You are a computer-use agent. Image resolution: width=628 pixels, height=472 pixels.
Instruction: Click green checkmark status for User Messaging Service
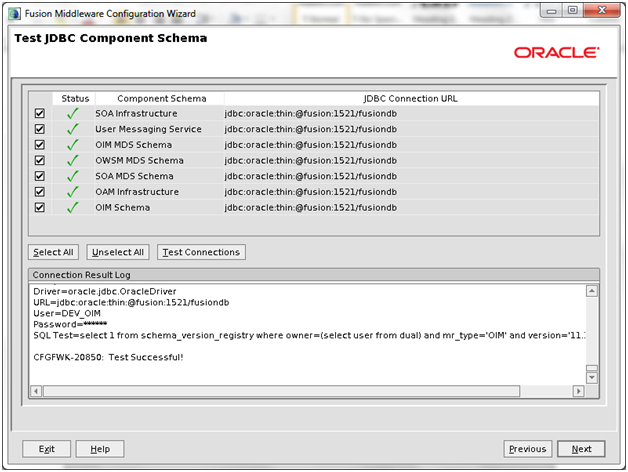pos(72,129)
